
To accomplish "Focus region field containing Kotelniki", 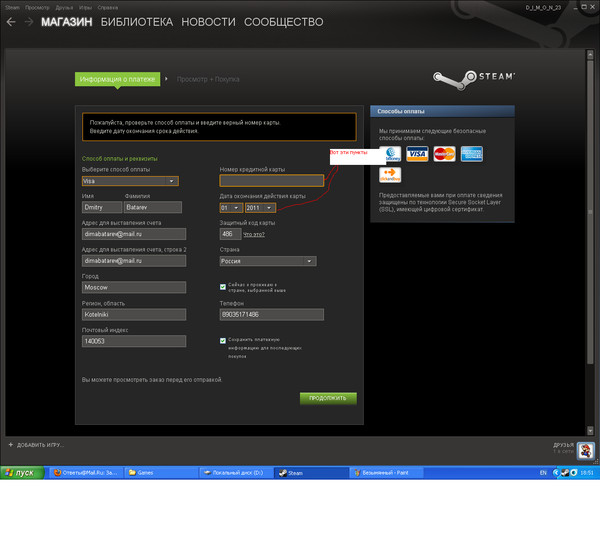I will pos(134,314).
